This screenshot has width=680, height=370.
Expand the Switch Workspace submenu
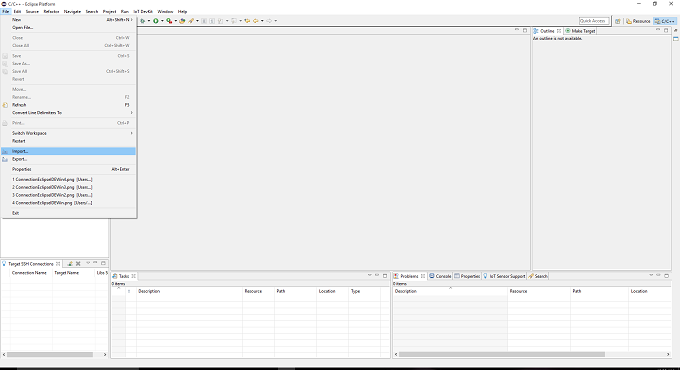pyautogui.click(x=69, y=133)
